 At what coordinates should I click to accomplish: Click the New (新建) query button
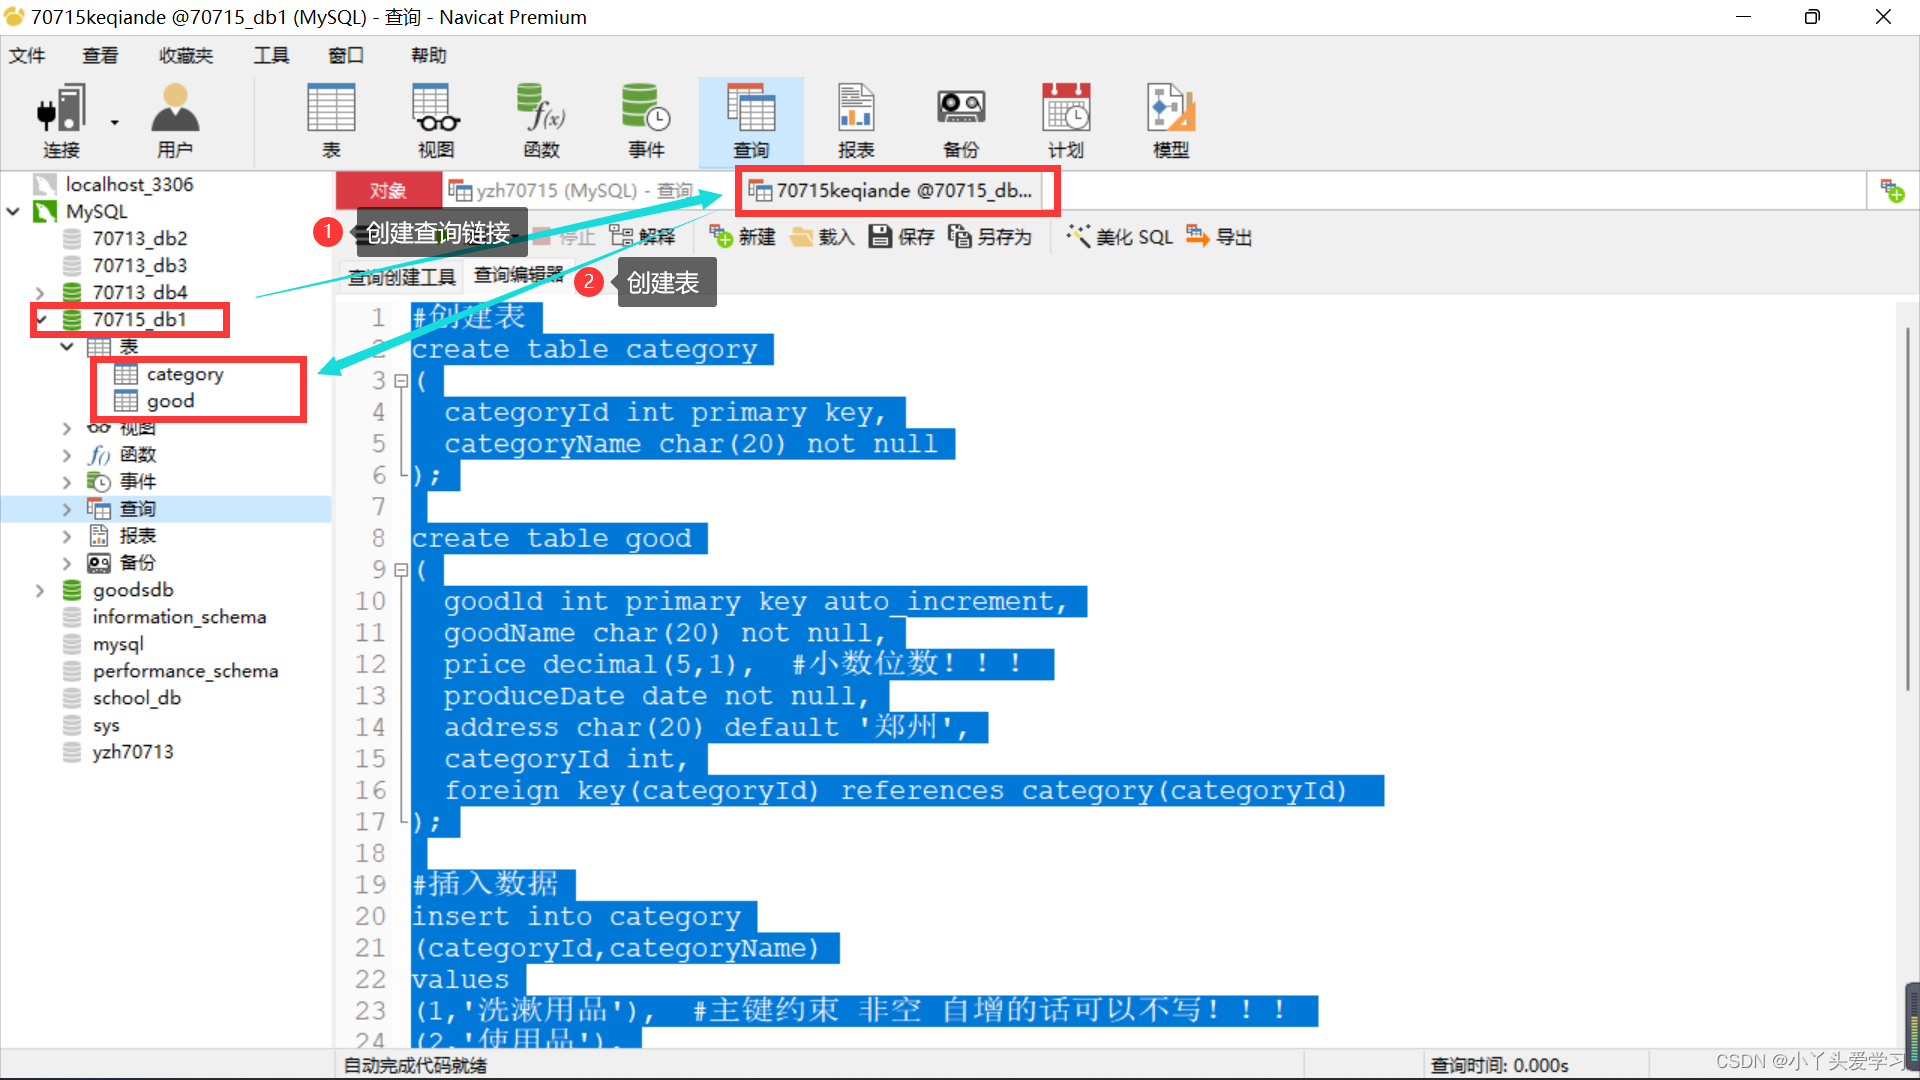(x=743, y=237)
